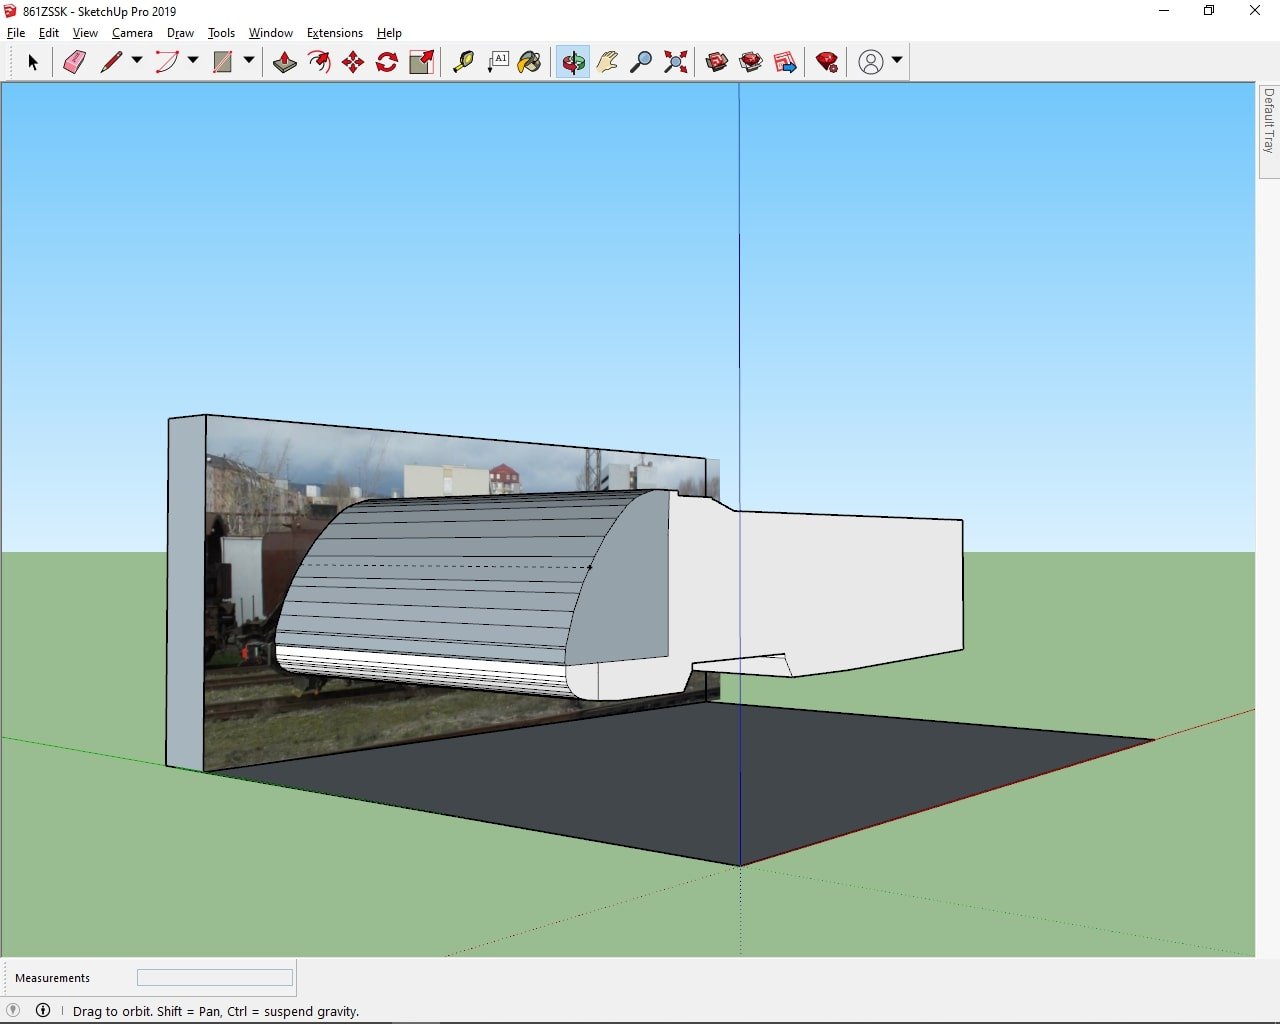Select the Offset tool
This screenshot has height=1024, width=1280.
click(319, 62)
